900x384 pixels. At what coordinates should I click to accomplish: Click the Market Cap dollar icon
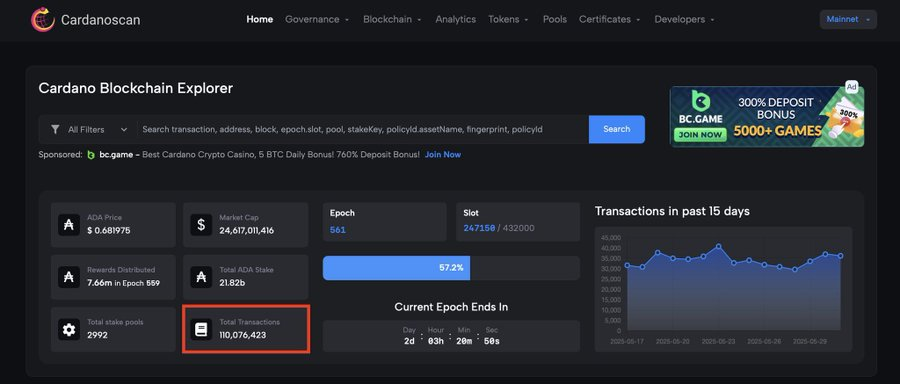click(x=201, y=224)
